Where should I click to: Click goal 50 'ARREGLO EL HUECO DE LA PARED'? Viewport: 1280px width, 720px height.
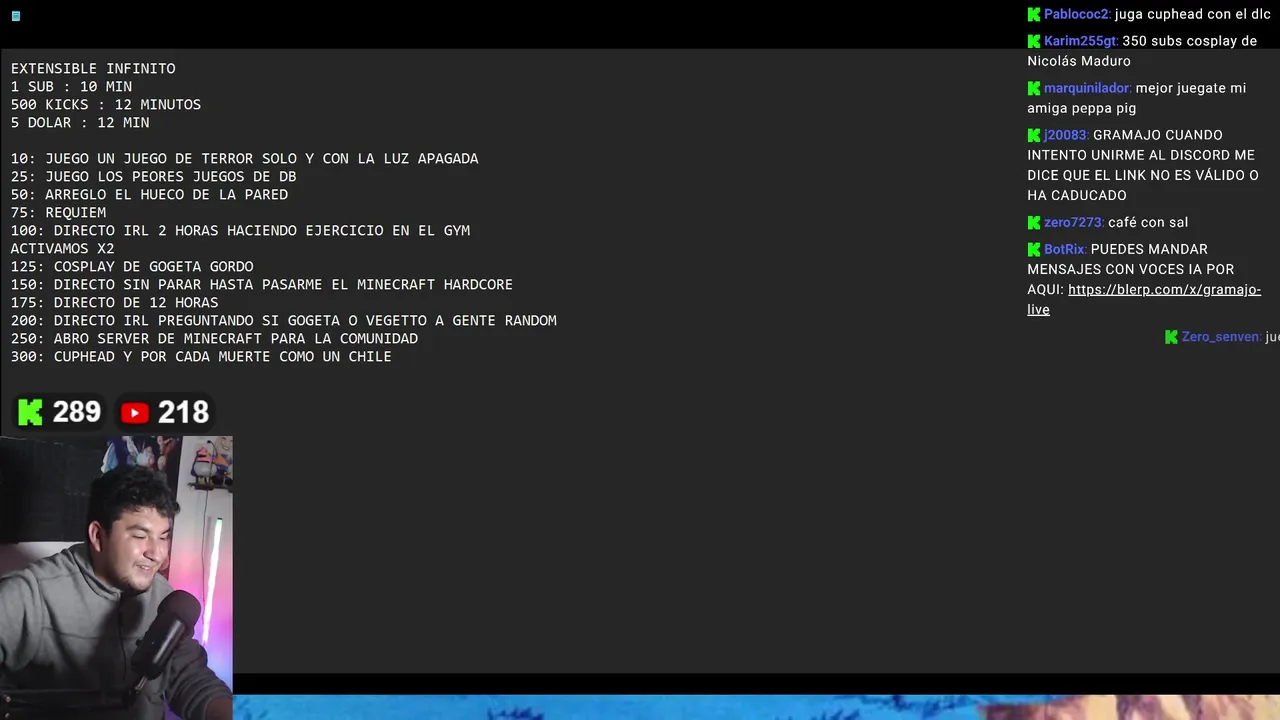[149, 195]
